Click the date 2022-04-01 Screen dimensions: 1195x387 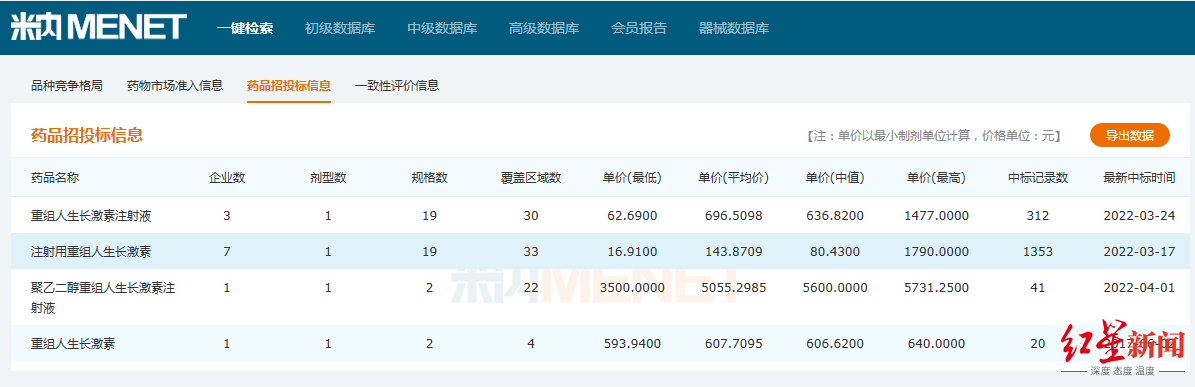pyautogui.click(x=1139, y=288)
